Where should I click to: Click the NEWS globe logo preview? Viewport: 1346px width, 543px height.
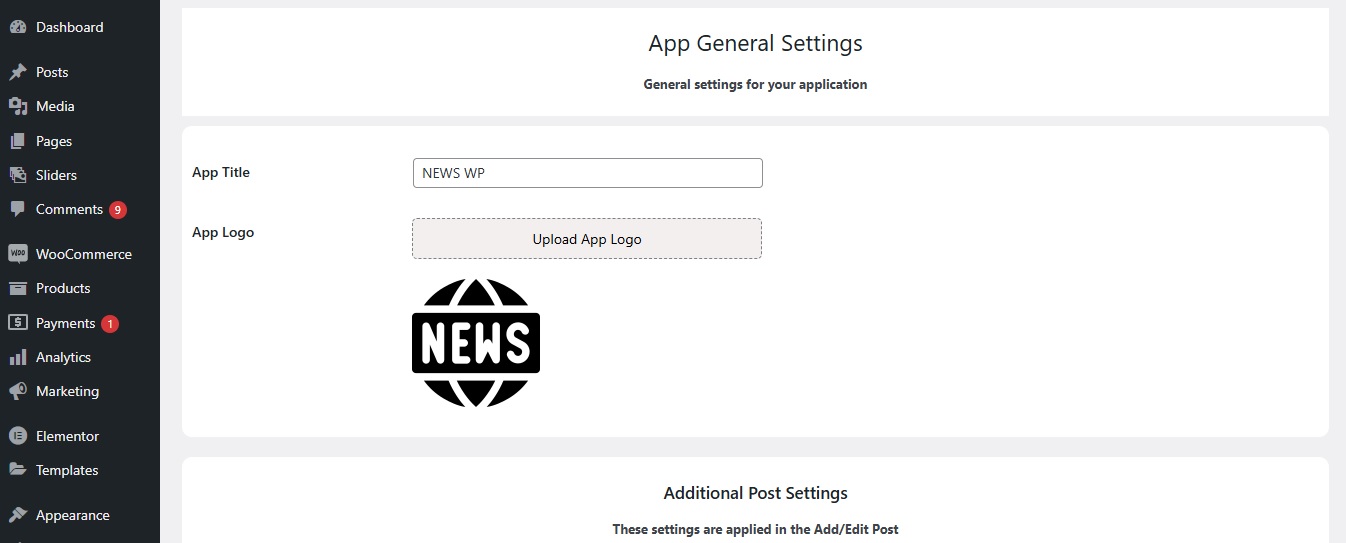[x=476, y=343]
